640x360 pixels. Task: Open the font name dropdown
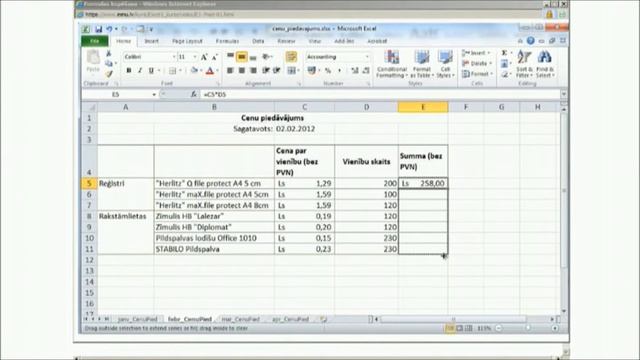[174, 57]
